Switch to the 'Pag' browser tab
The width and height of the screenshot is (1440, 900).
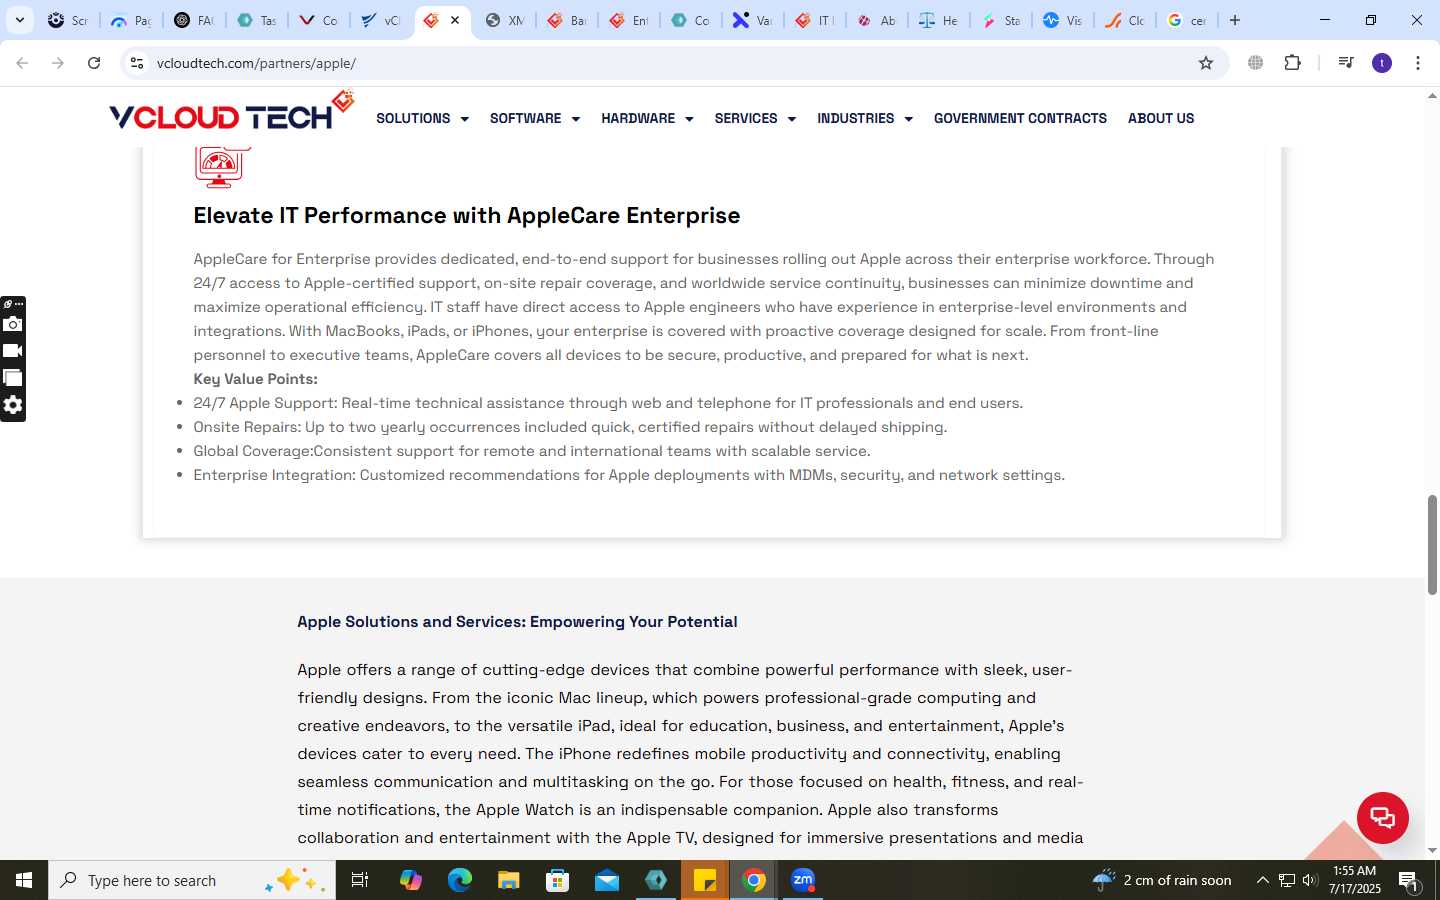[x=131, y=20]
